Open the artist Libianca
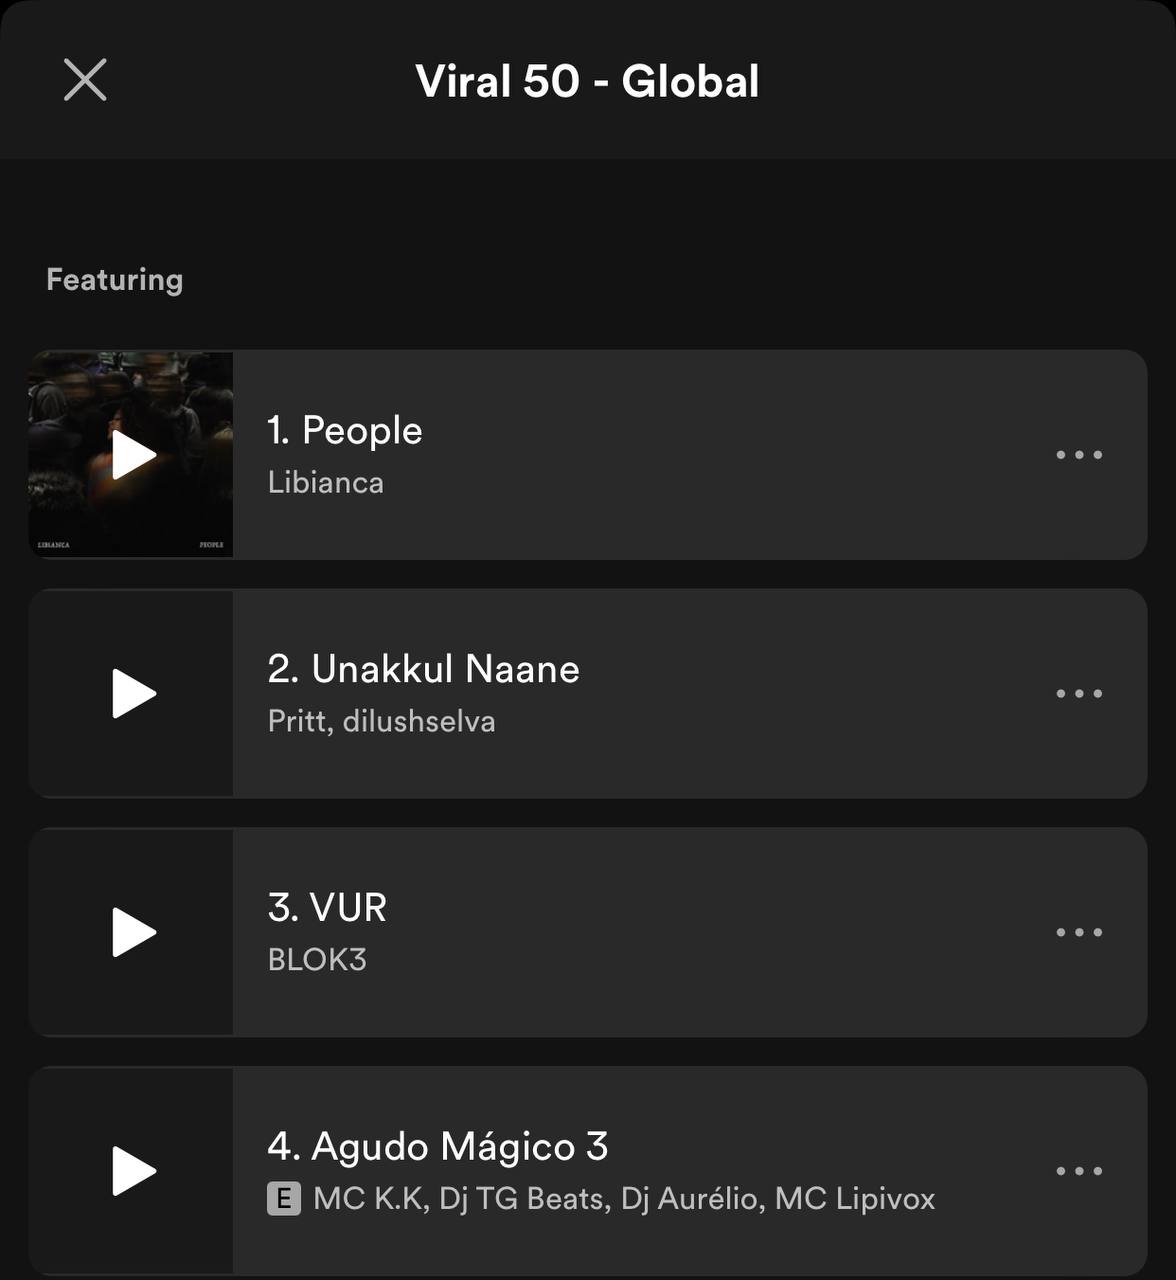Viewport: 1176px width, 1280px height. 326,483
